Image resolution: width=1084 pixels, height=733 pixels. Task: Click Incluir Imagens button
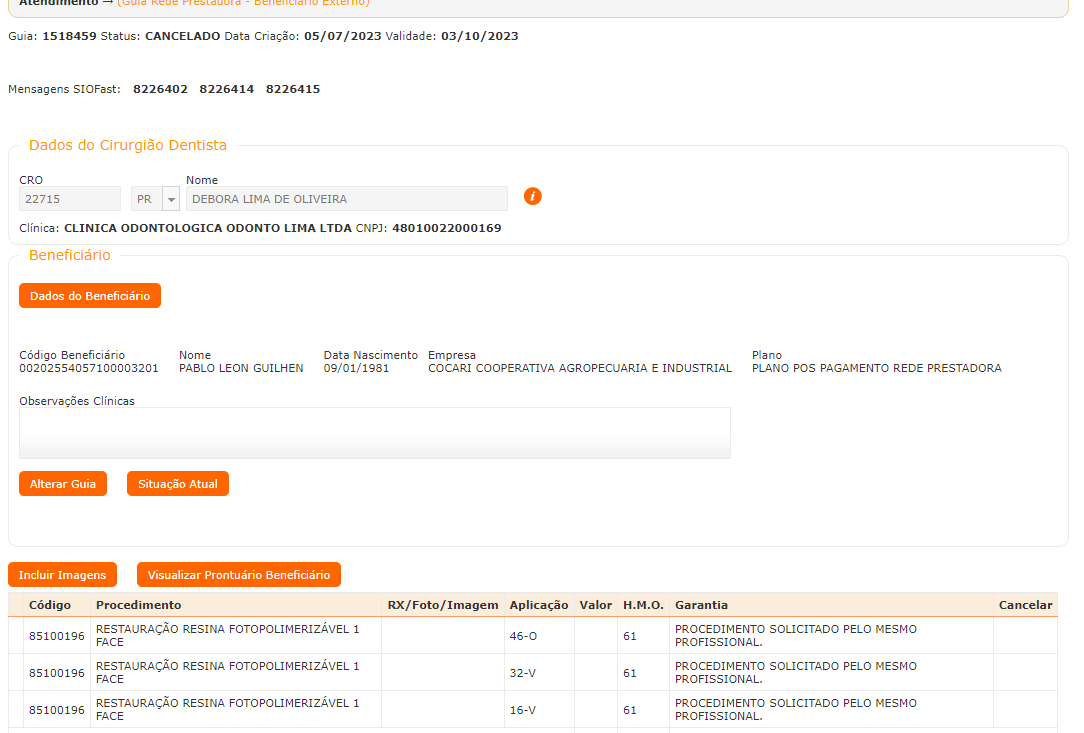point(62,575)
